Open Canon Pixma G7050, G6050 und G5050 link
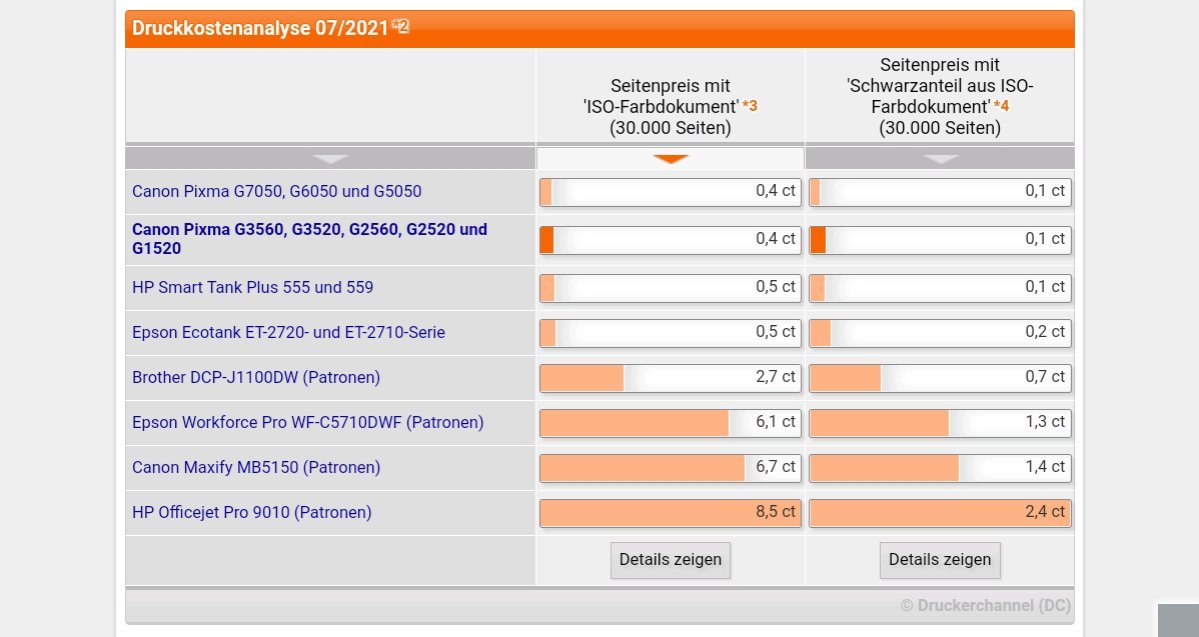This screenshot has height=637, width=1199. 277,191
